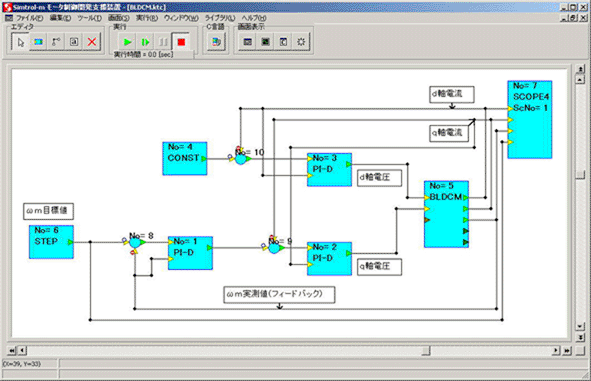
Task: Open the ヘルプ menu
Action: click(254, 18)
